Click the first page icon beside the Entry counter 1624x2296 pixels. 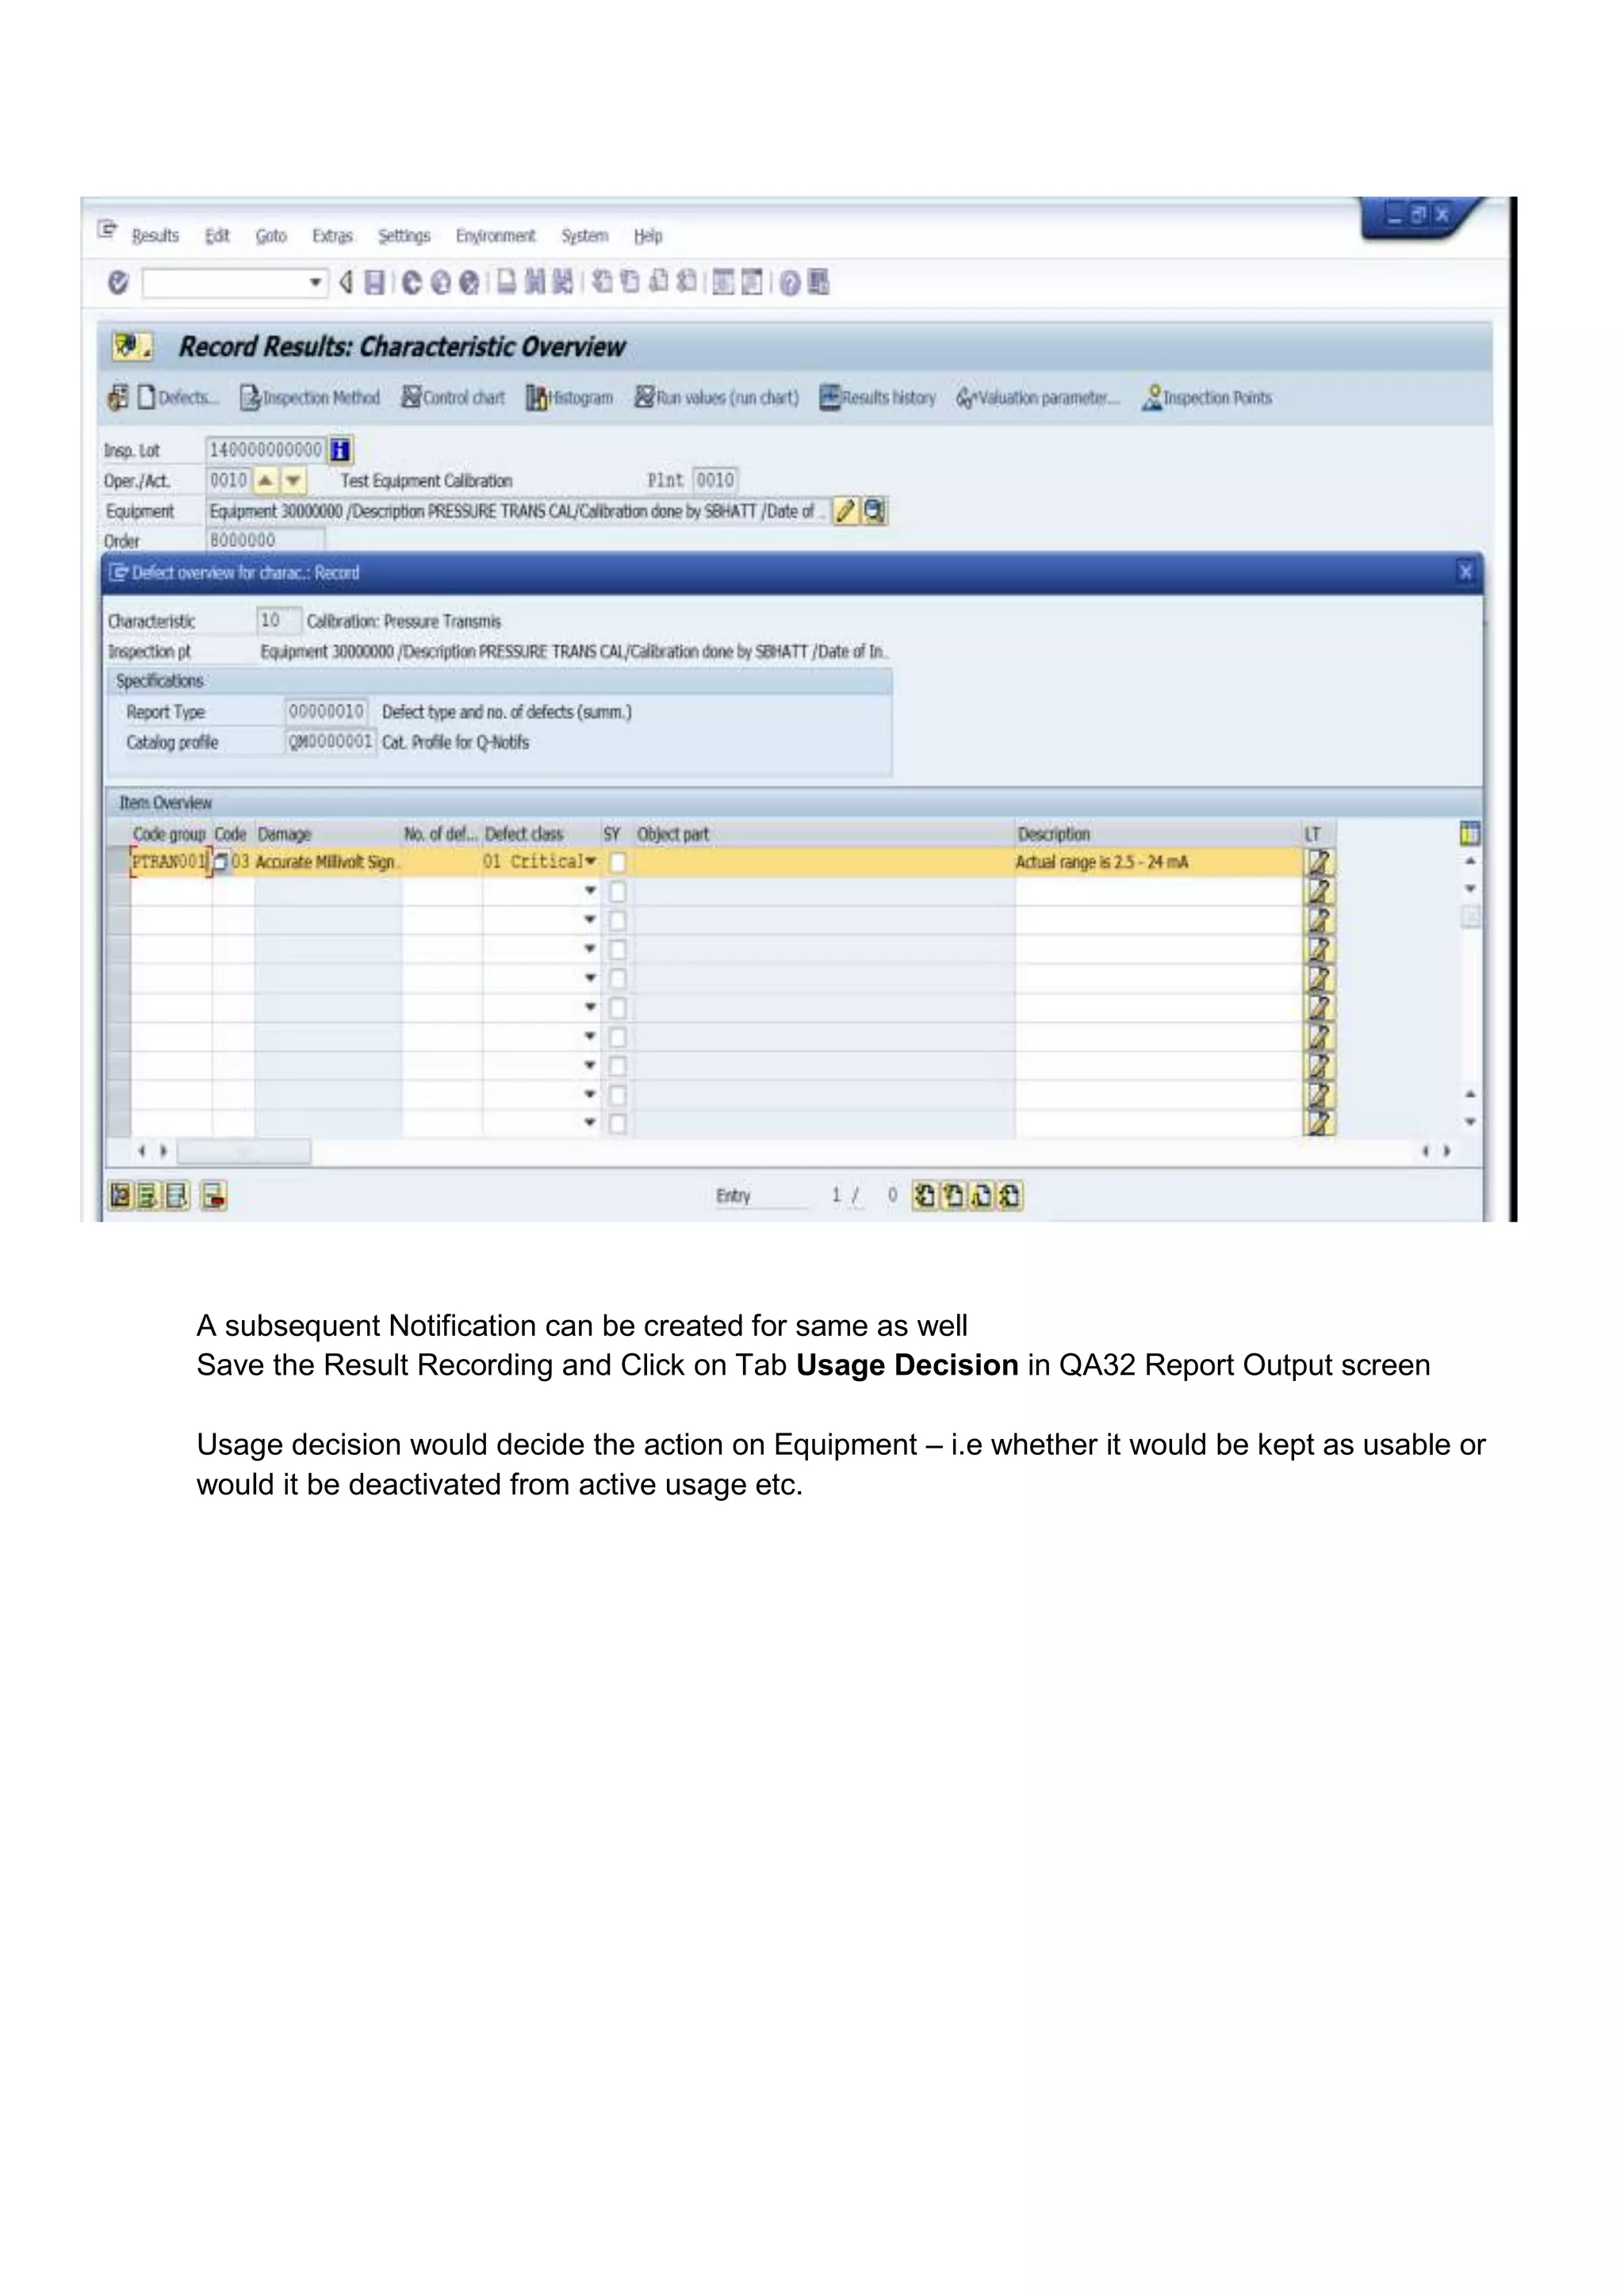pyautogui.click(x=925, y=1195)
